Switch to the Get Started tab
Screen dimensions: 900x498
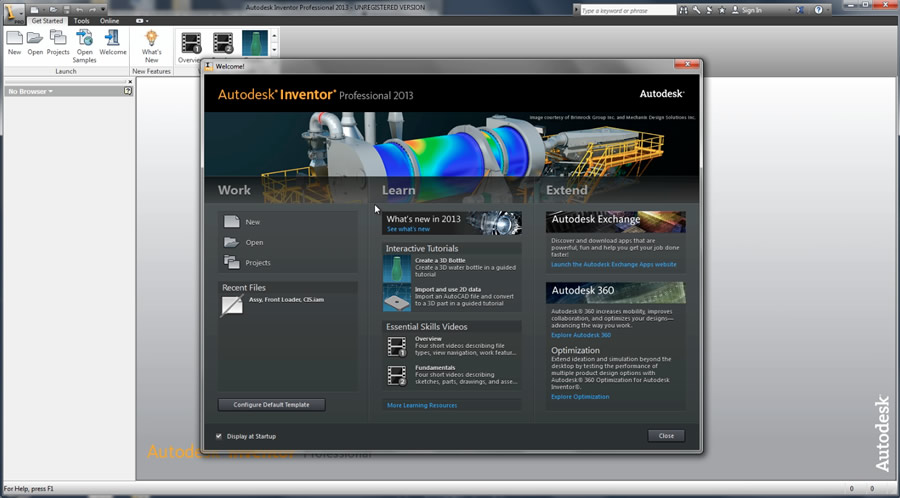tap(47, 21)
